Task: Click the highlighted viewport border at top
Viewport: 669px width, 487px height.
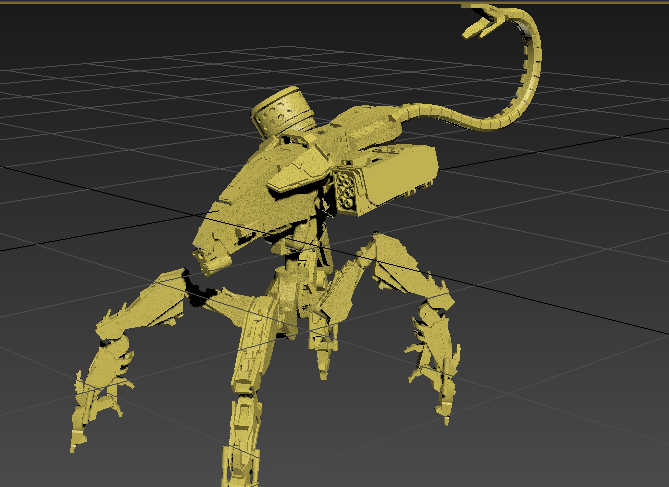Action: pyautogui.click(x=300, y=2)
